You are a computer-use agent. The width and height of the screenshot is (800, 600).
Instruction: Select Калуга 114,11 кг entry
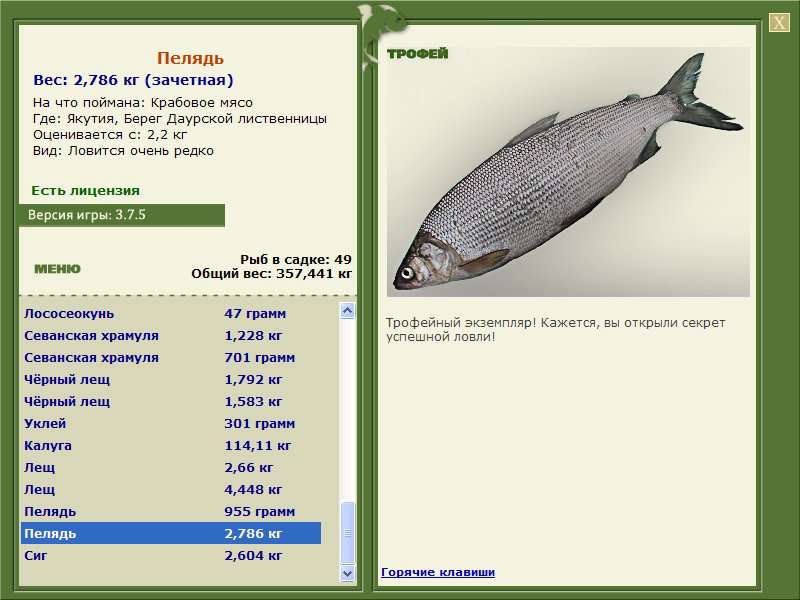click(170, 446)
